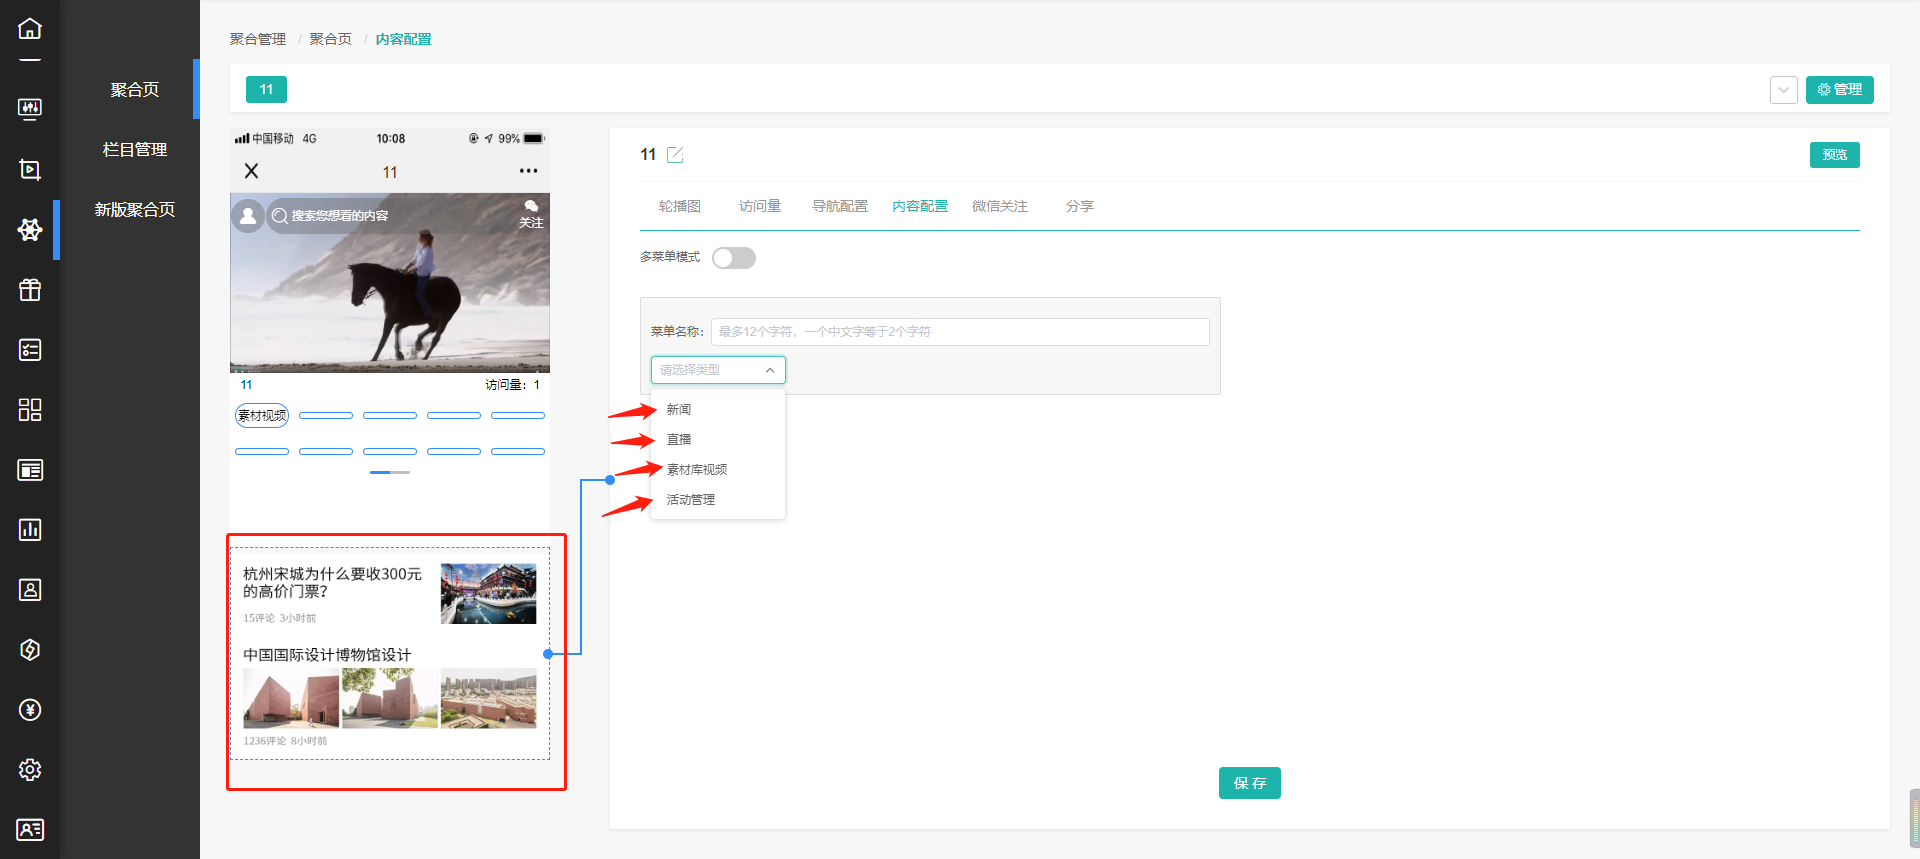
Task: Click the 聚合页 breadcrumb link
Action: click(331, 39)
